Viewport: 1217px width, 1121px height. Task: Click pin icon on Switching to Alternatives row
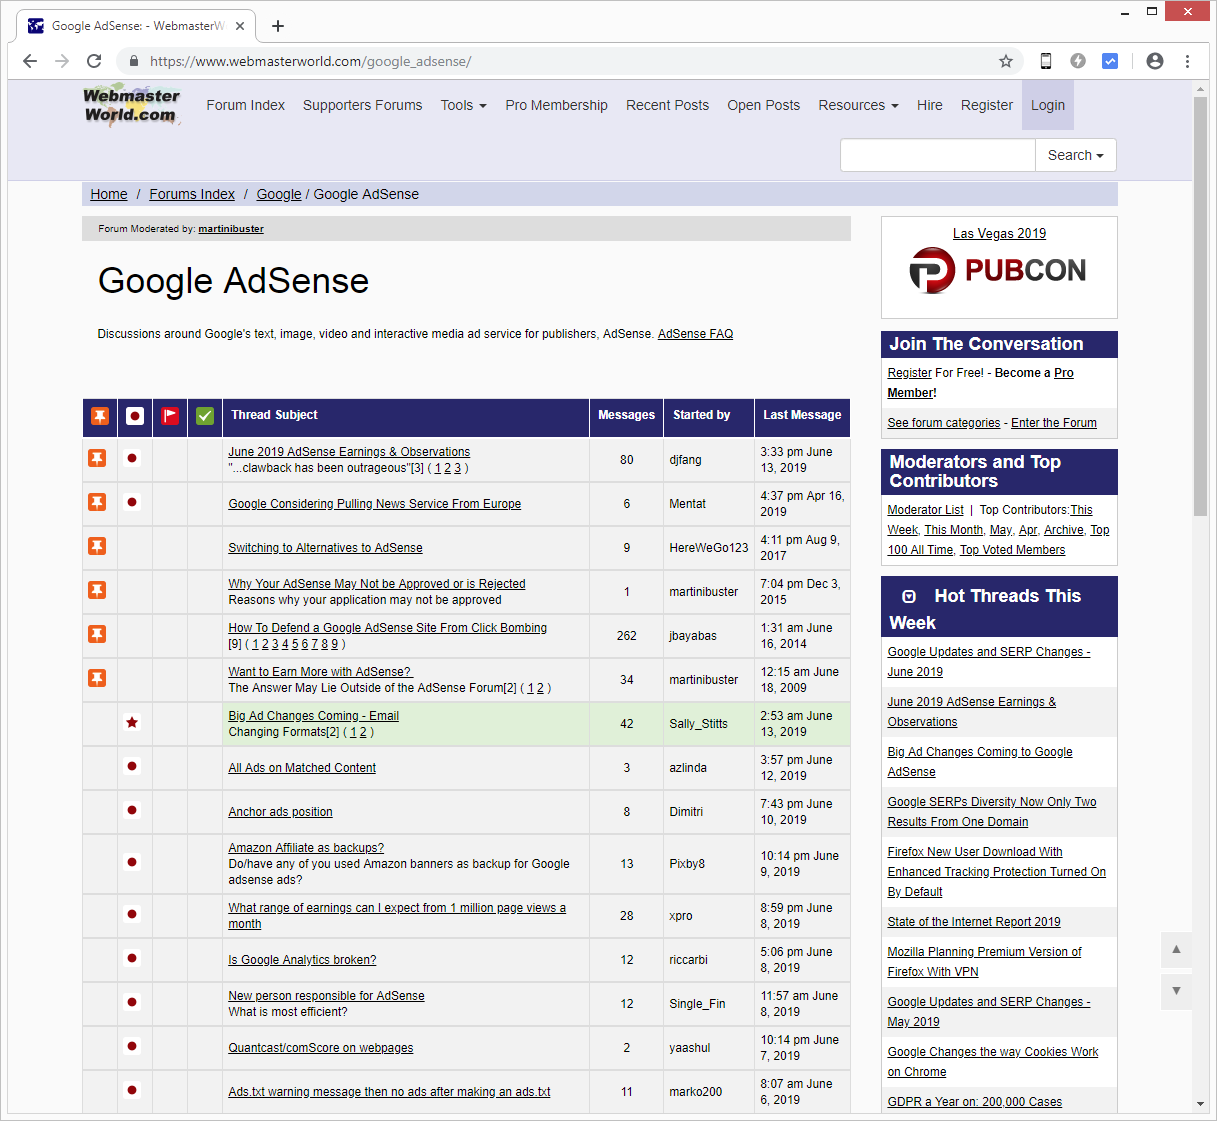coord(97,546)
